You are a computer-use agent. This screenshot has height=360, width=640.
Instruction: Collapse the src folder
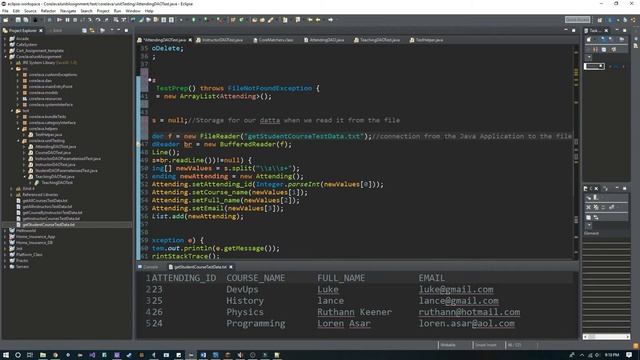[x=11, y=69]
